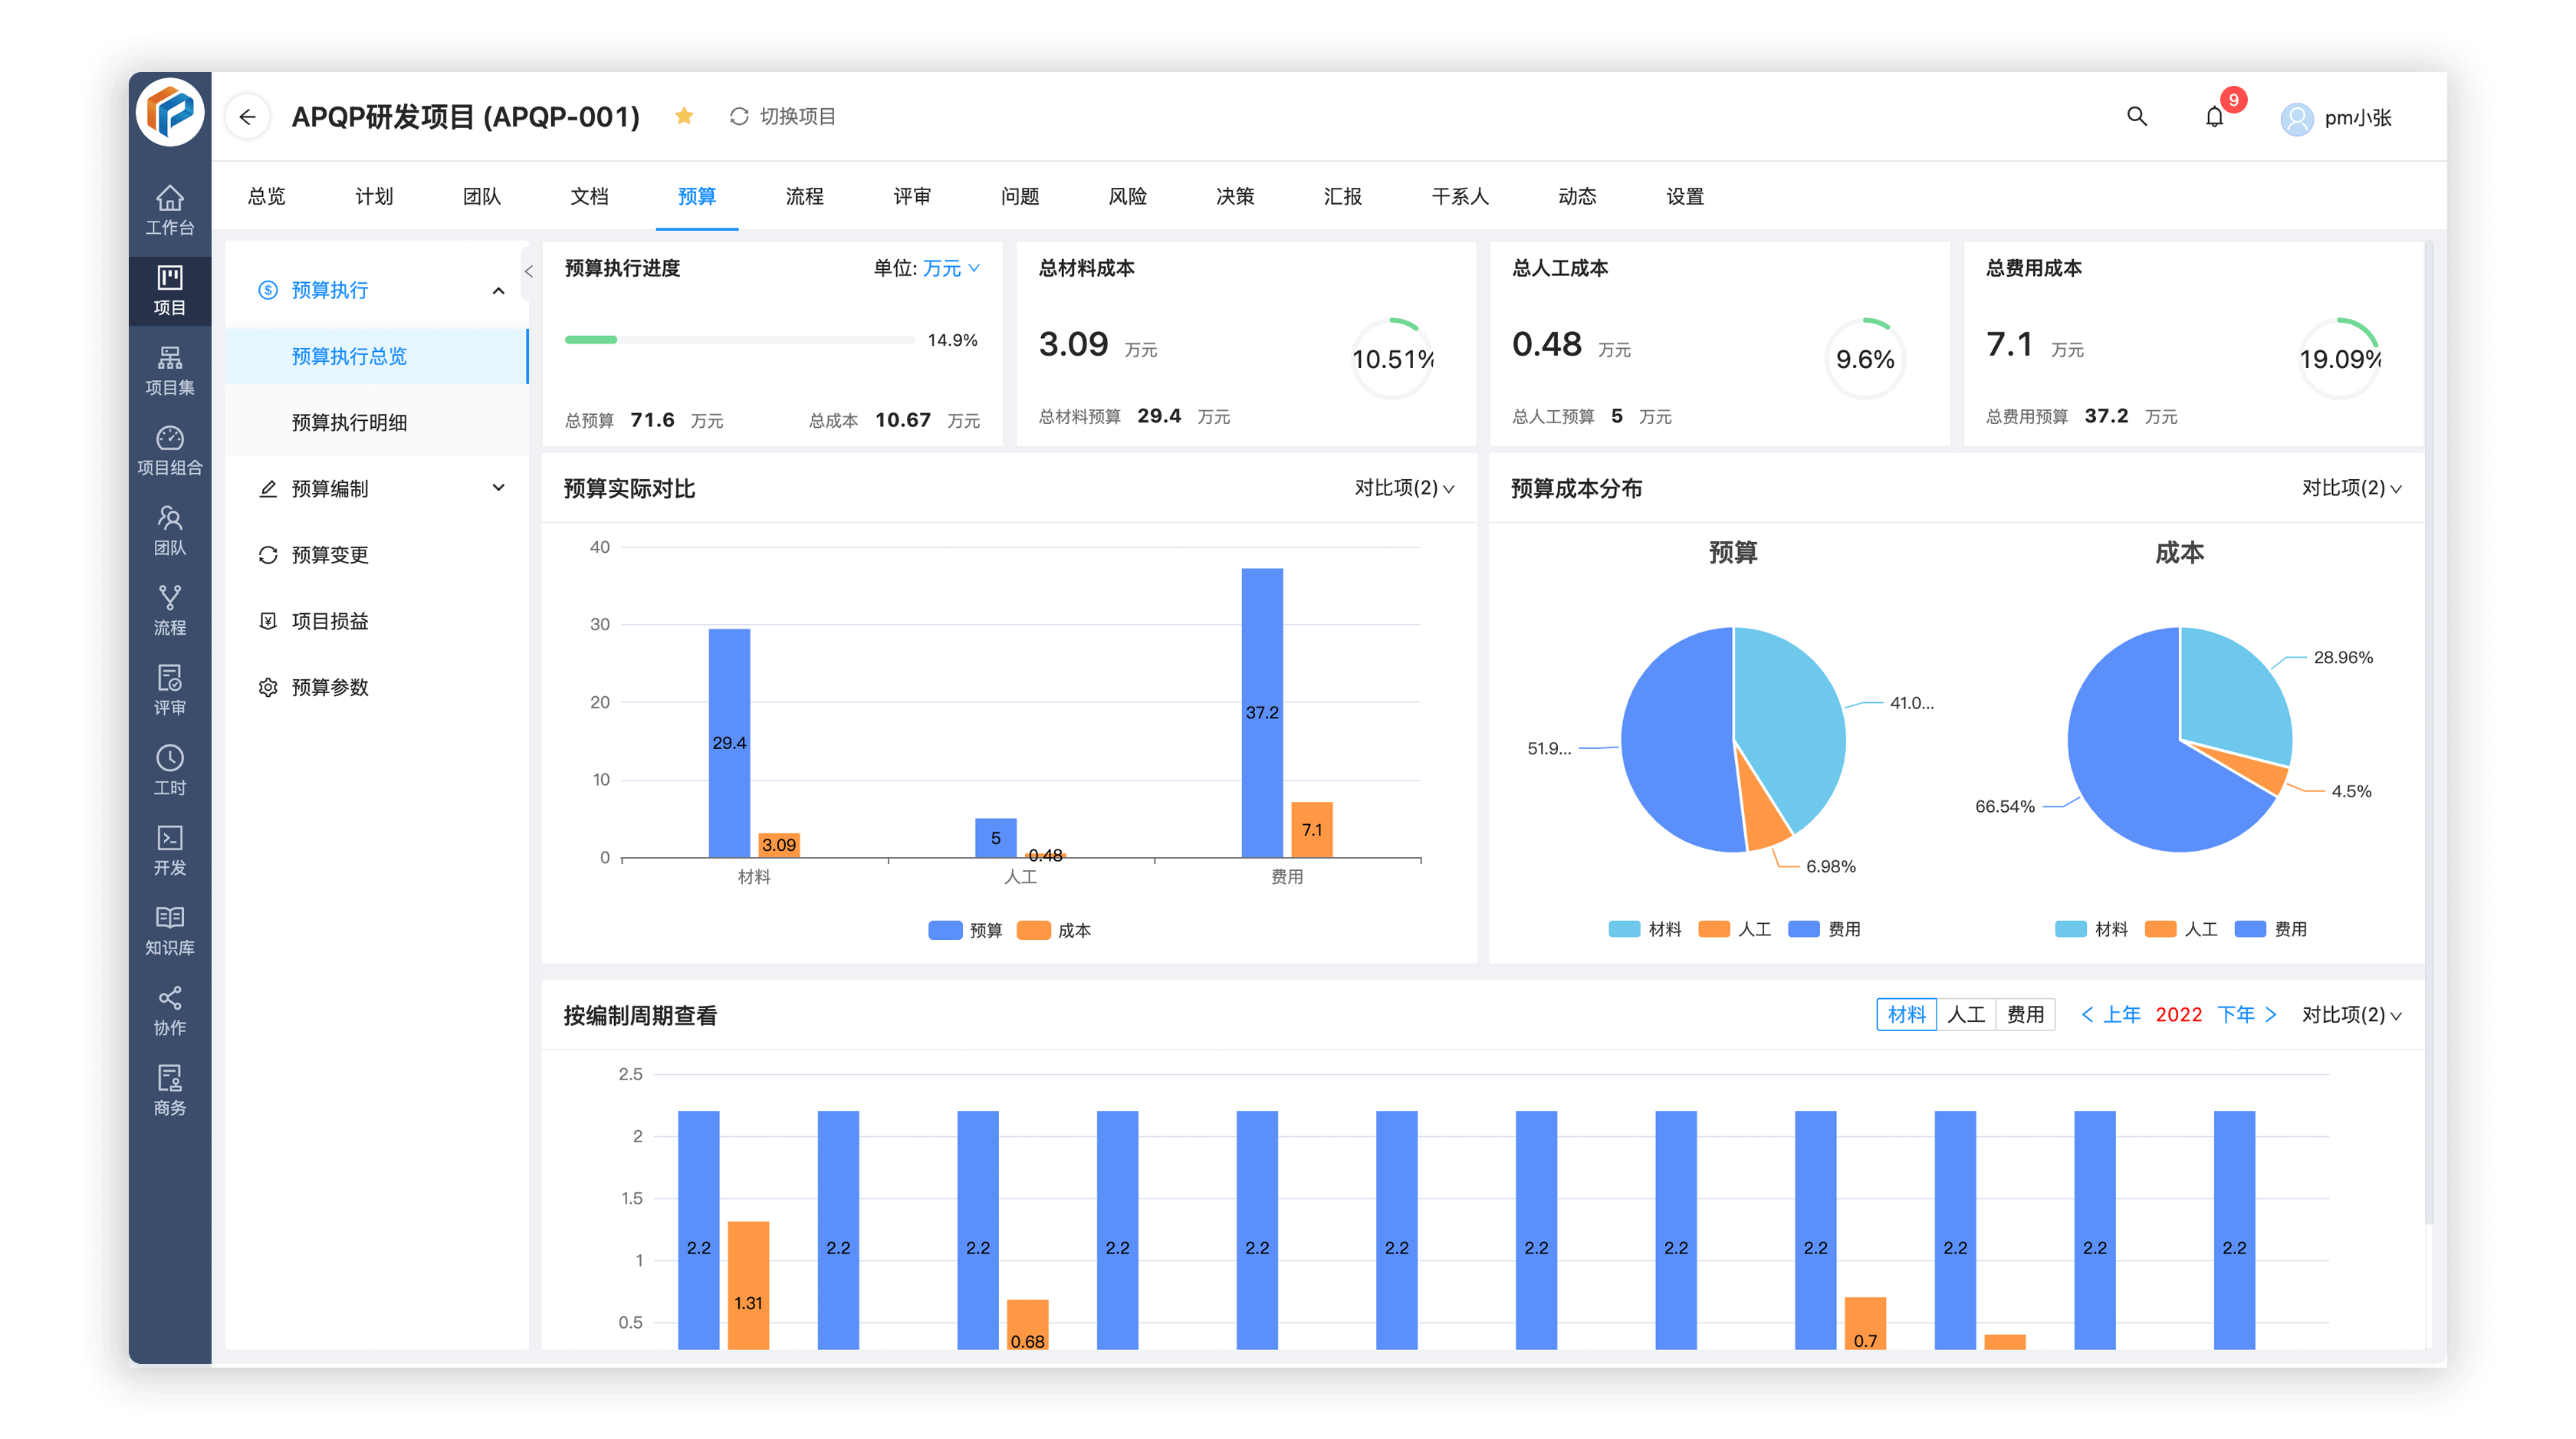This screenshot has height=1439, width=2576.
Task: Click the 2022 year label
Action: pyautogui.click(x=2179, y=1015)
